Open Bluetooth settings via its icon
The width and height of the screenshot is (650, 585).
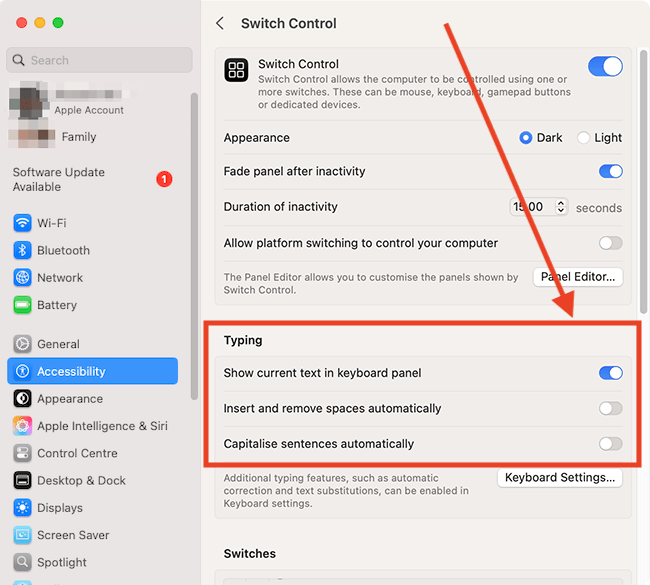tap(22, 250)
